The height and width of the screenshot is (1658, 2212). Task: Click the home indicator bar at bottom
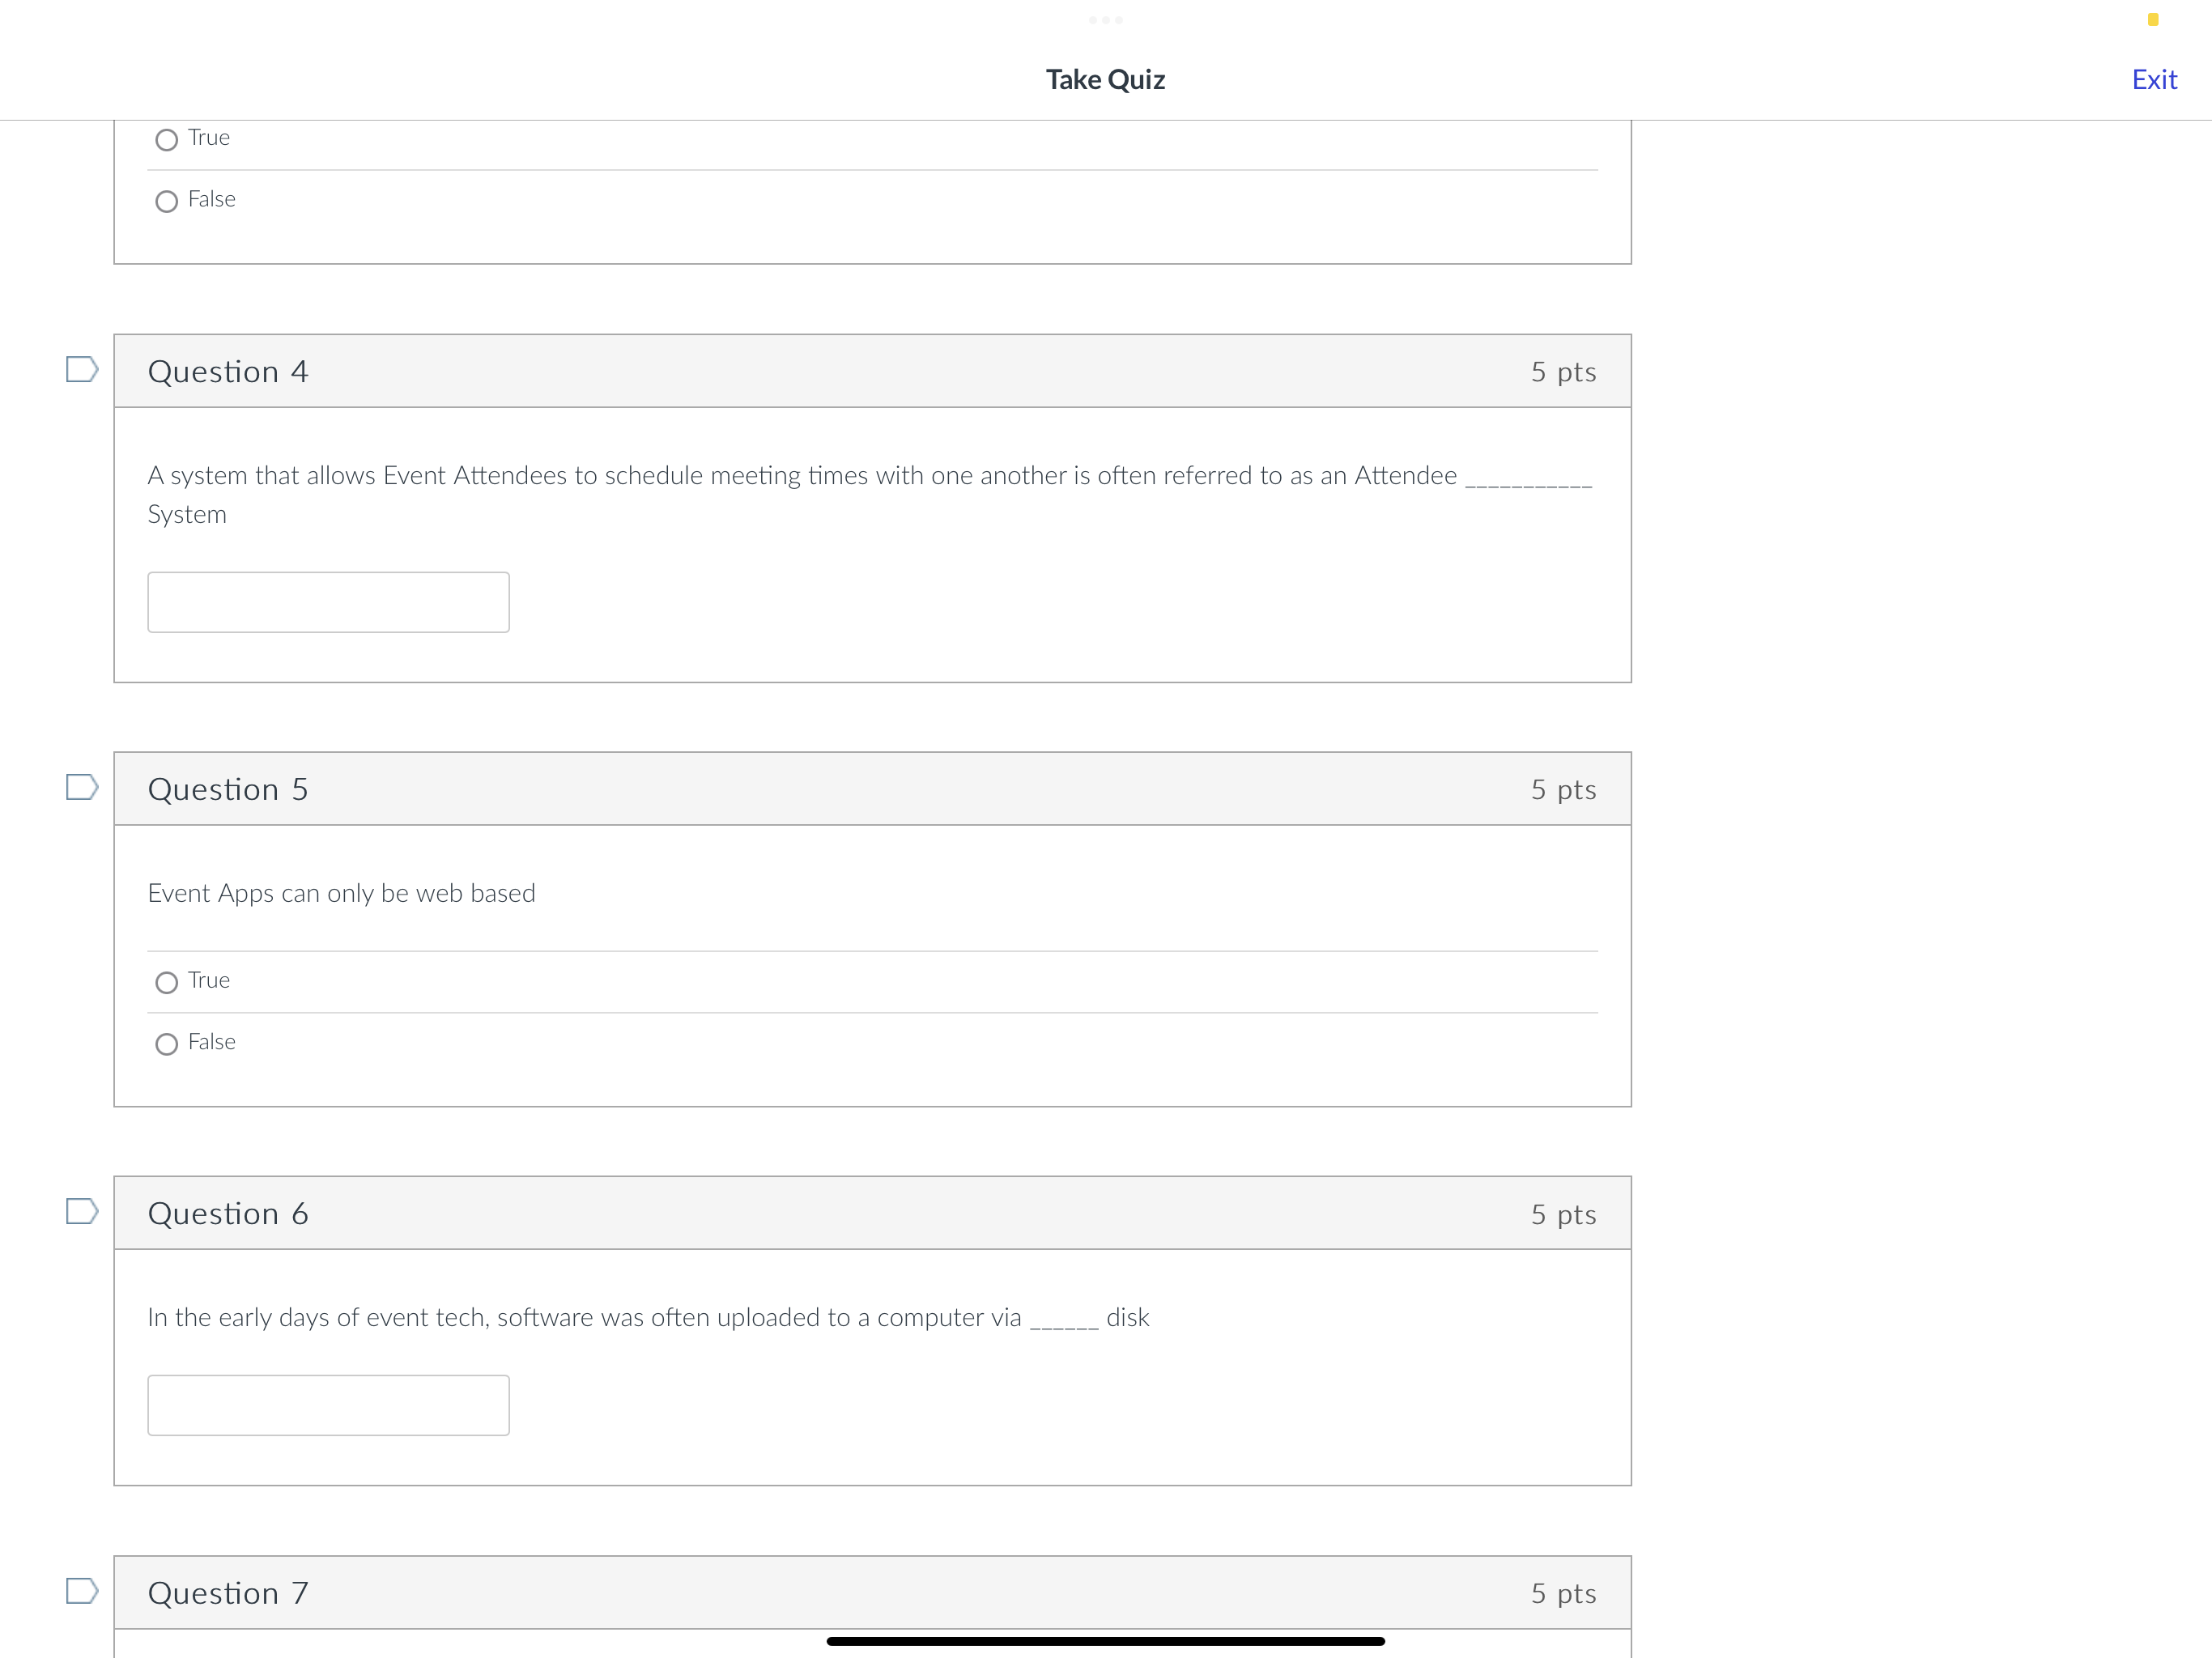(x=1105, y=1639)
